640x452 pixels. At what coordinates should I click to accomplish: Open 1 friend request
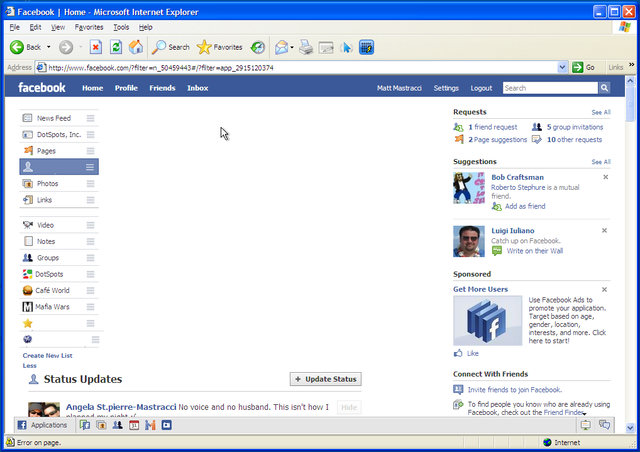point(492,127)
